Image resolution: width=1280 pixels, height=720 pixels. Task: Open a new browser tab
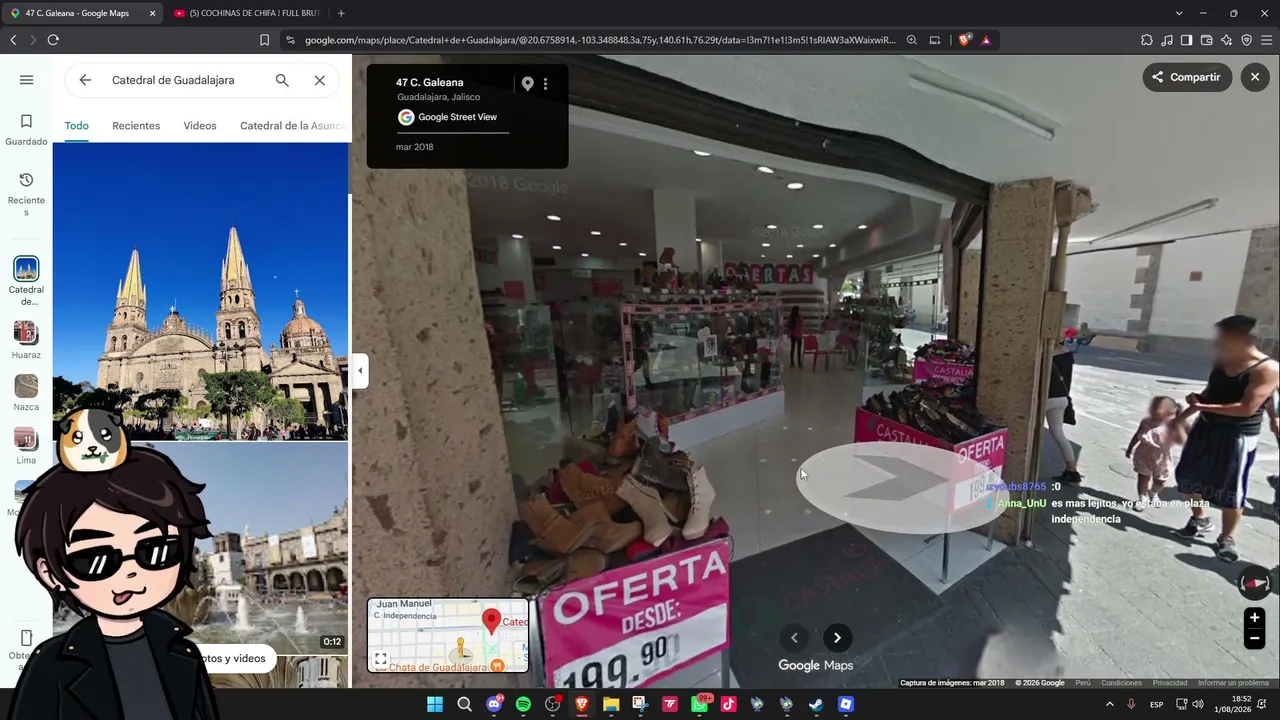pyautogui.click(x=341, y=13)
